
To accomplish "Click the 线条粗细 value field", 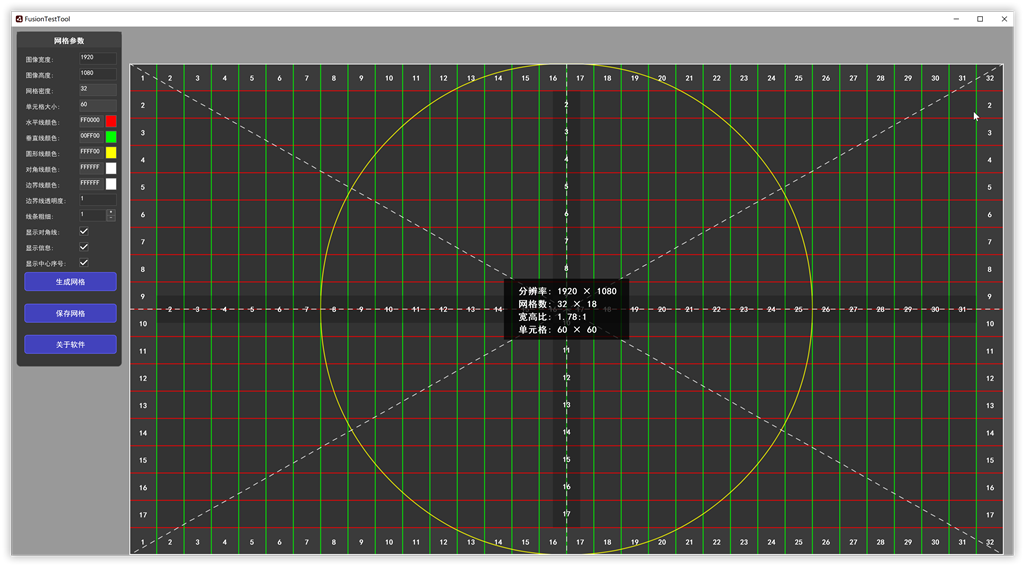I will (92, 215).
